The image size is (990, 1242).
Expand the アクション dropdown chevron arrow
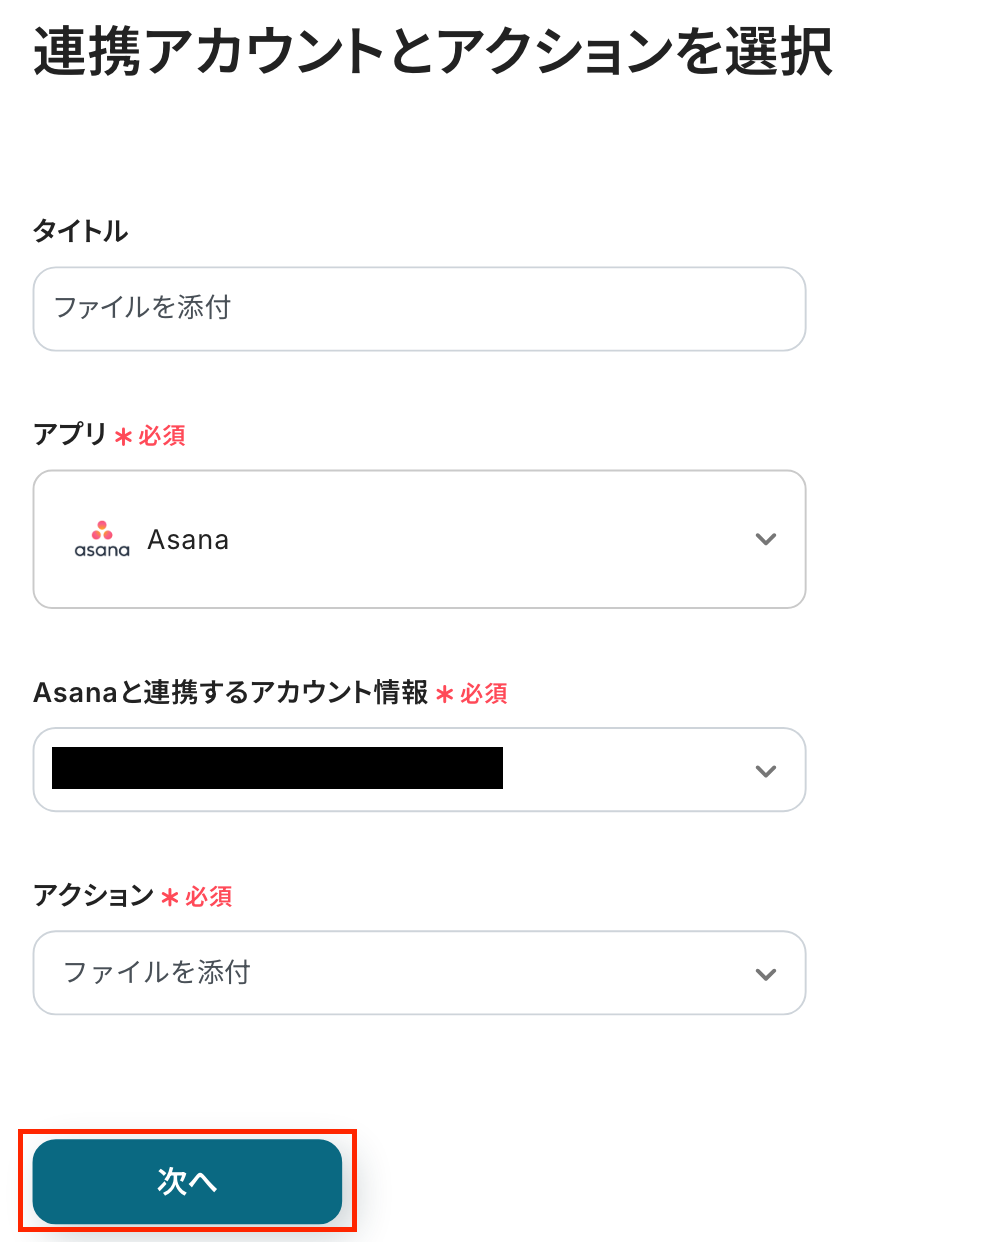click(766, 974)
